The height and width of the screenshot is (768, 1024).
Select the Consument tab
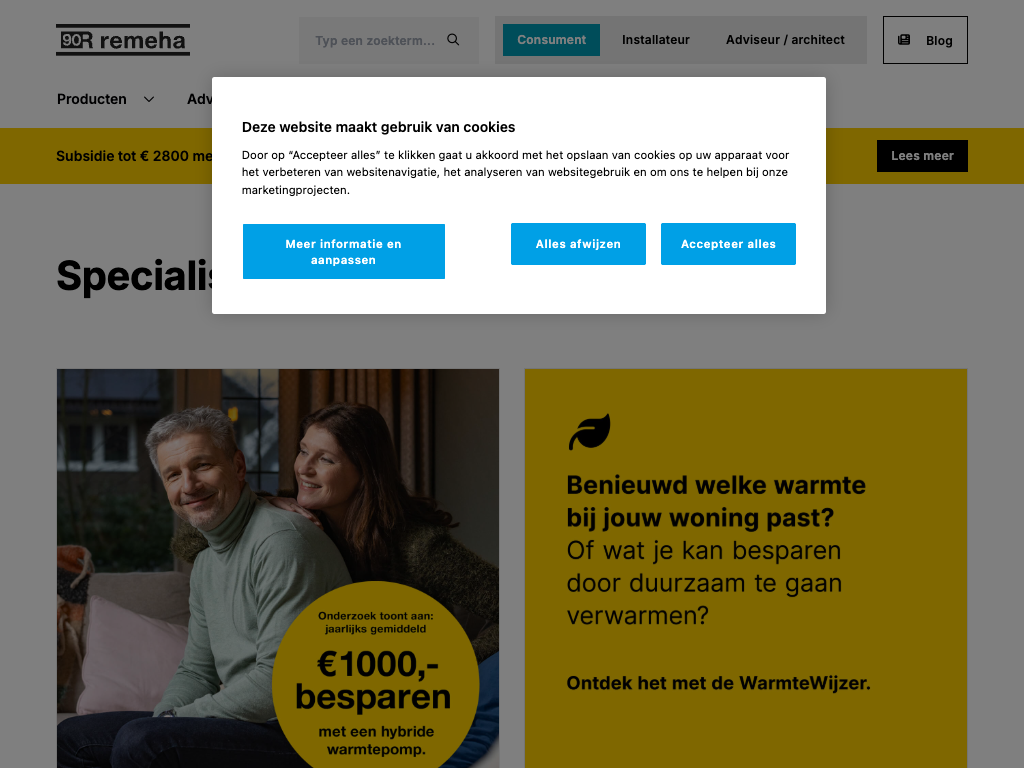click(x=551, y=40)
